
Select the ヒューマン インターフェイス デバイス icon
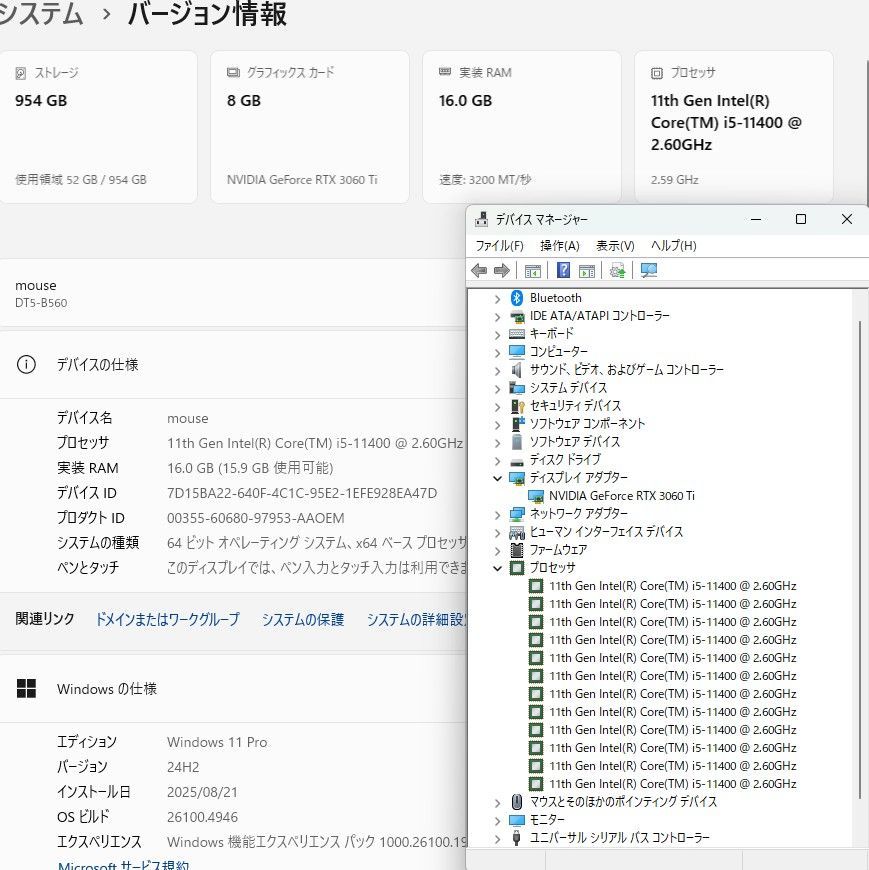click(517, 532)
